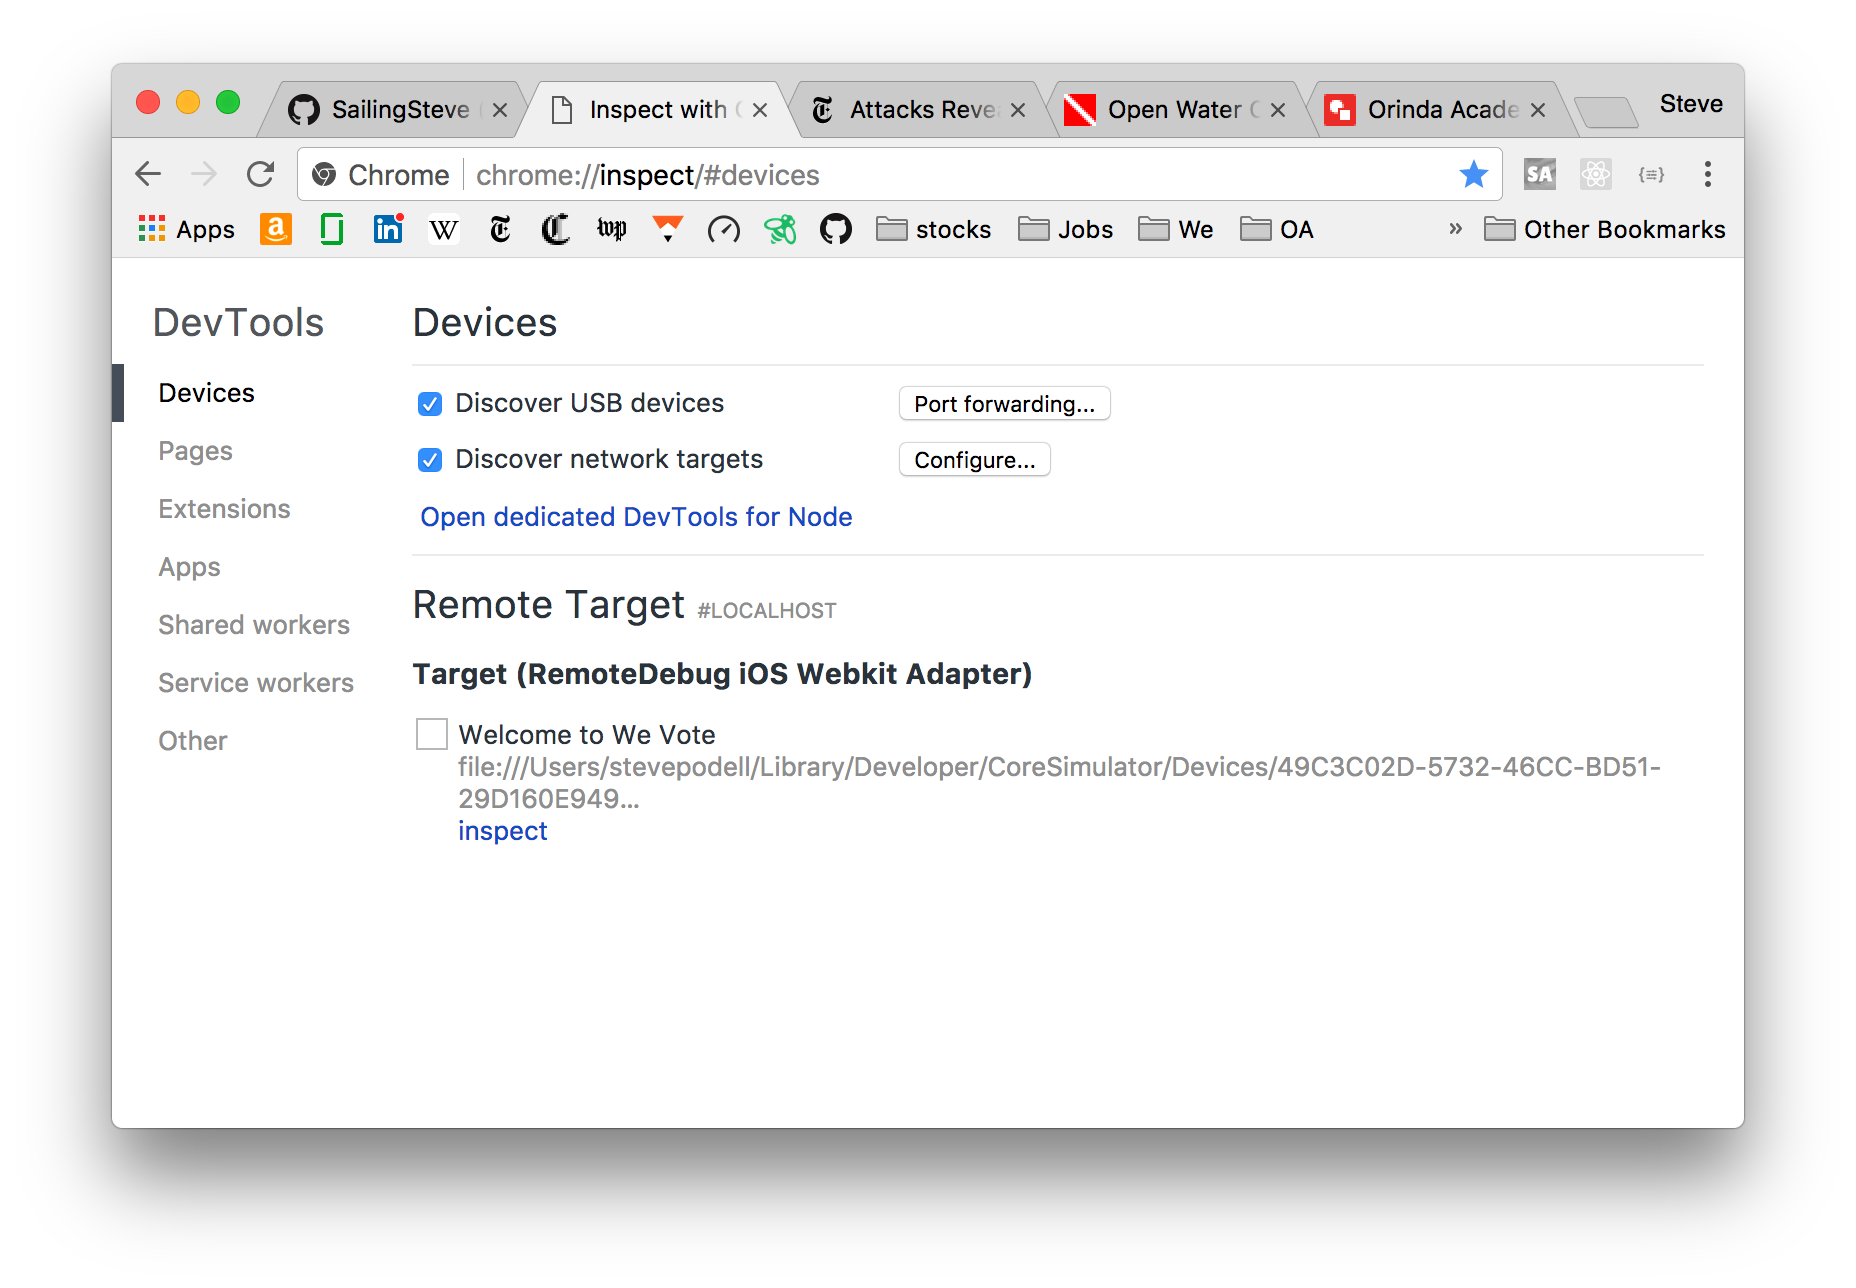This screenshot has height=1288, width=1856.
Task: Open the GitHub bookmark icon
Action: (836, 229)
